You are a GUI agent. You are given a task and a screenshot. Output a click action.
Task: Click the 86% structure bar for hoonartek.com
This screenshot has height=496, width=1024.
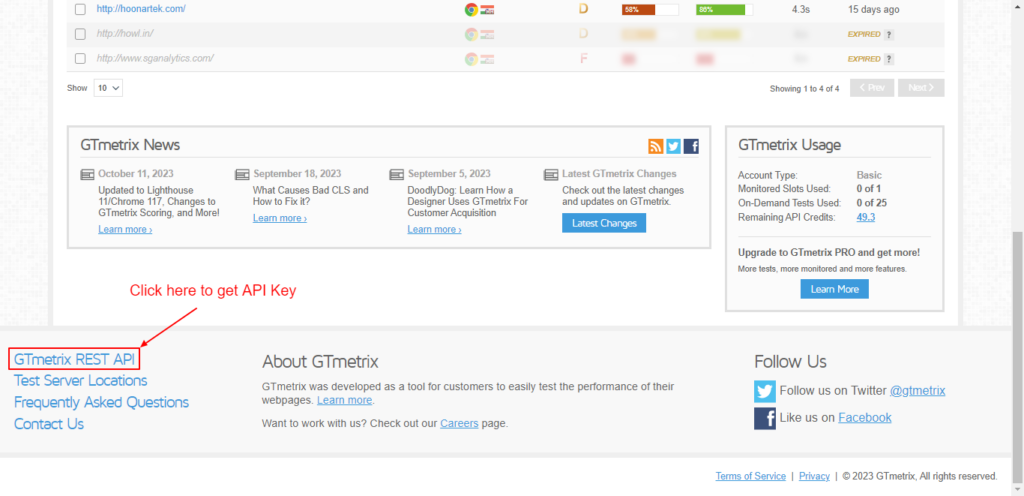[725, 10]
